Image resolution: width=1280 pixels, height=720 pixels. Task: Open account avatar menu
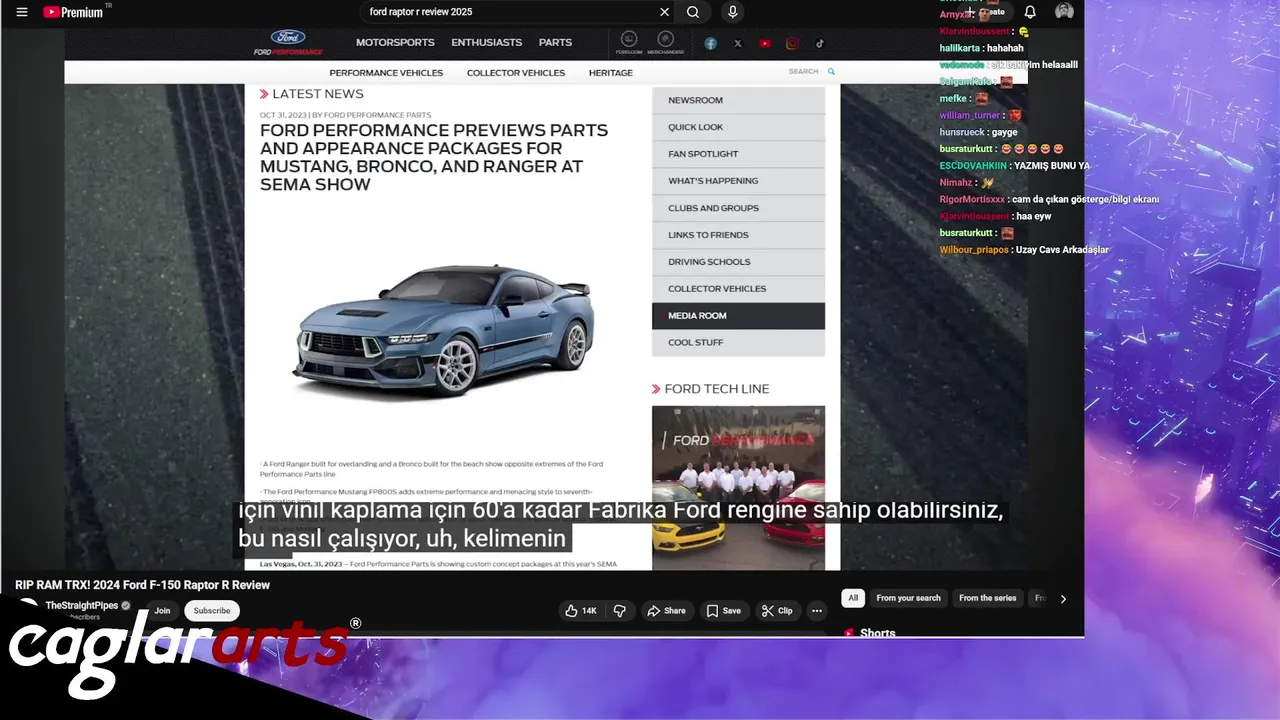point(1064,12)
